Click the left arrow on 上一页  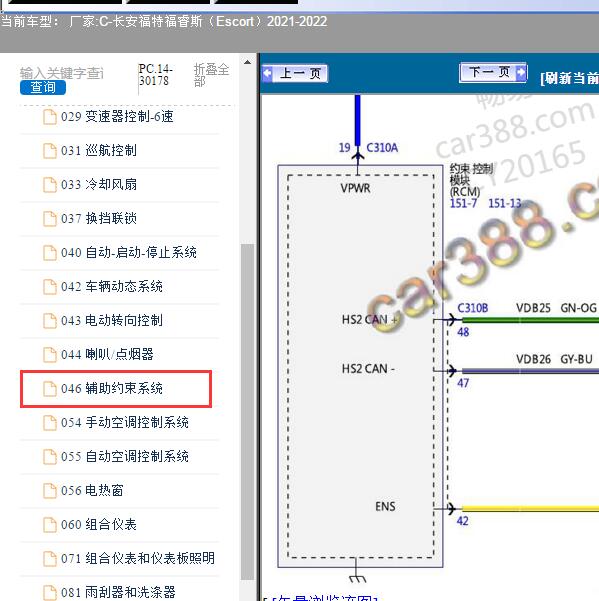point(267,73)
